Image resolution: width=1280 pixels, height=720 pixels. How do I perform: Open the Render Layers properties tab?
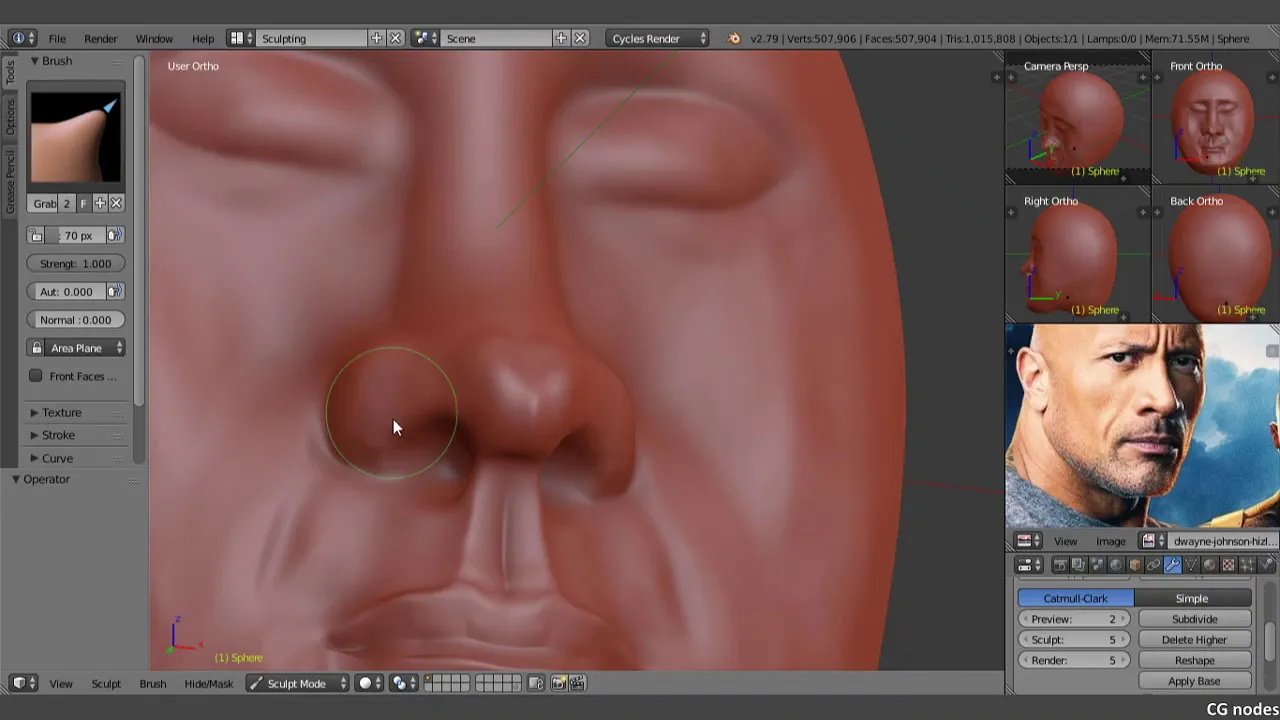click(1078, 566)
